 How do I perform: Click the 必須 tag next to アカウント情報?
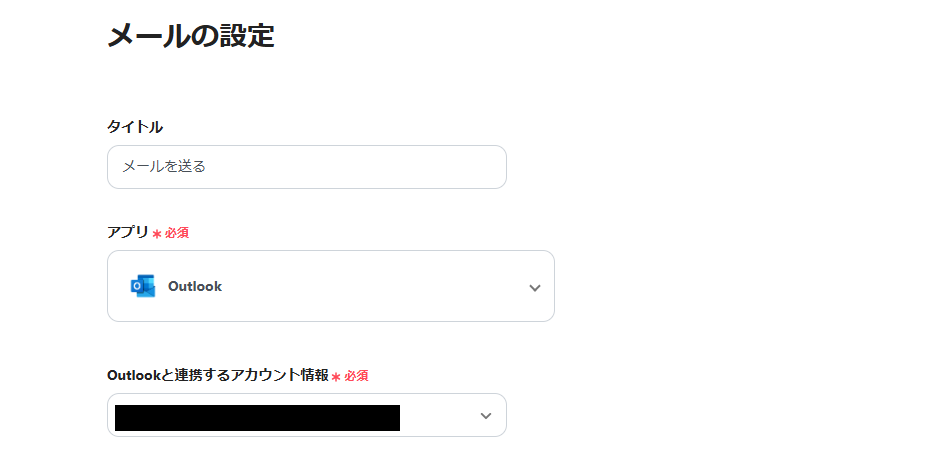coord(357,376)
